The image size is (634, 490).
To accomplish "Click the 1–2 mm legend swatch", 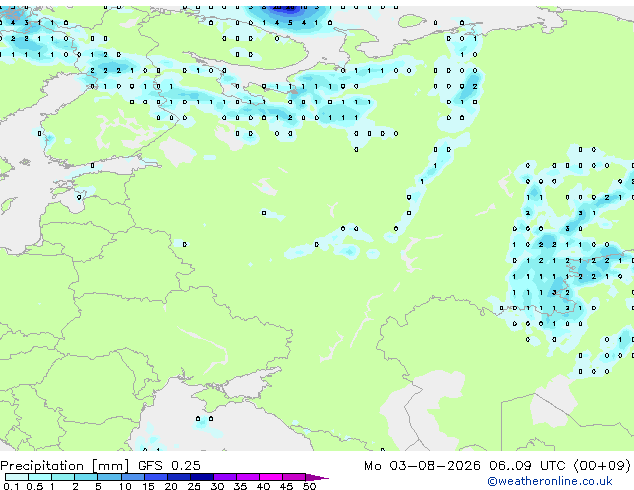I will pos(63,477).
